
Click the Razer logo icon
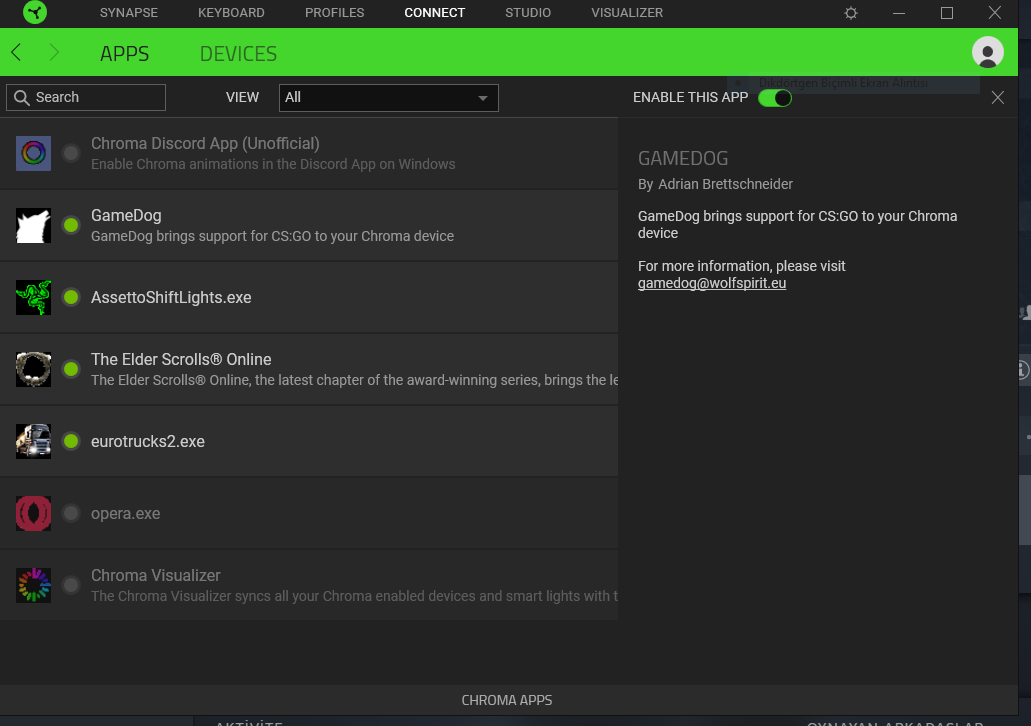tap(35, 12)
